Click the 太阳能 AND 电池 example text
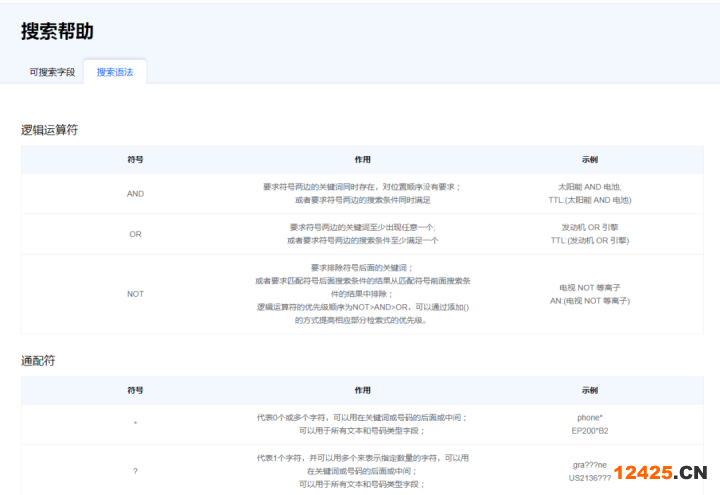Screen dimensions: 720x495 (x=589, y=187)
